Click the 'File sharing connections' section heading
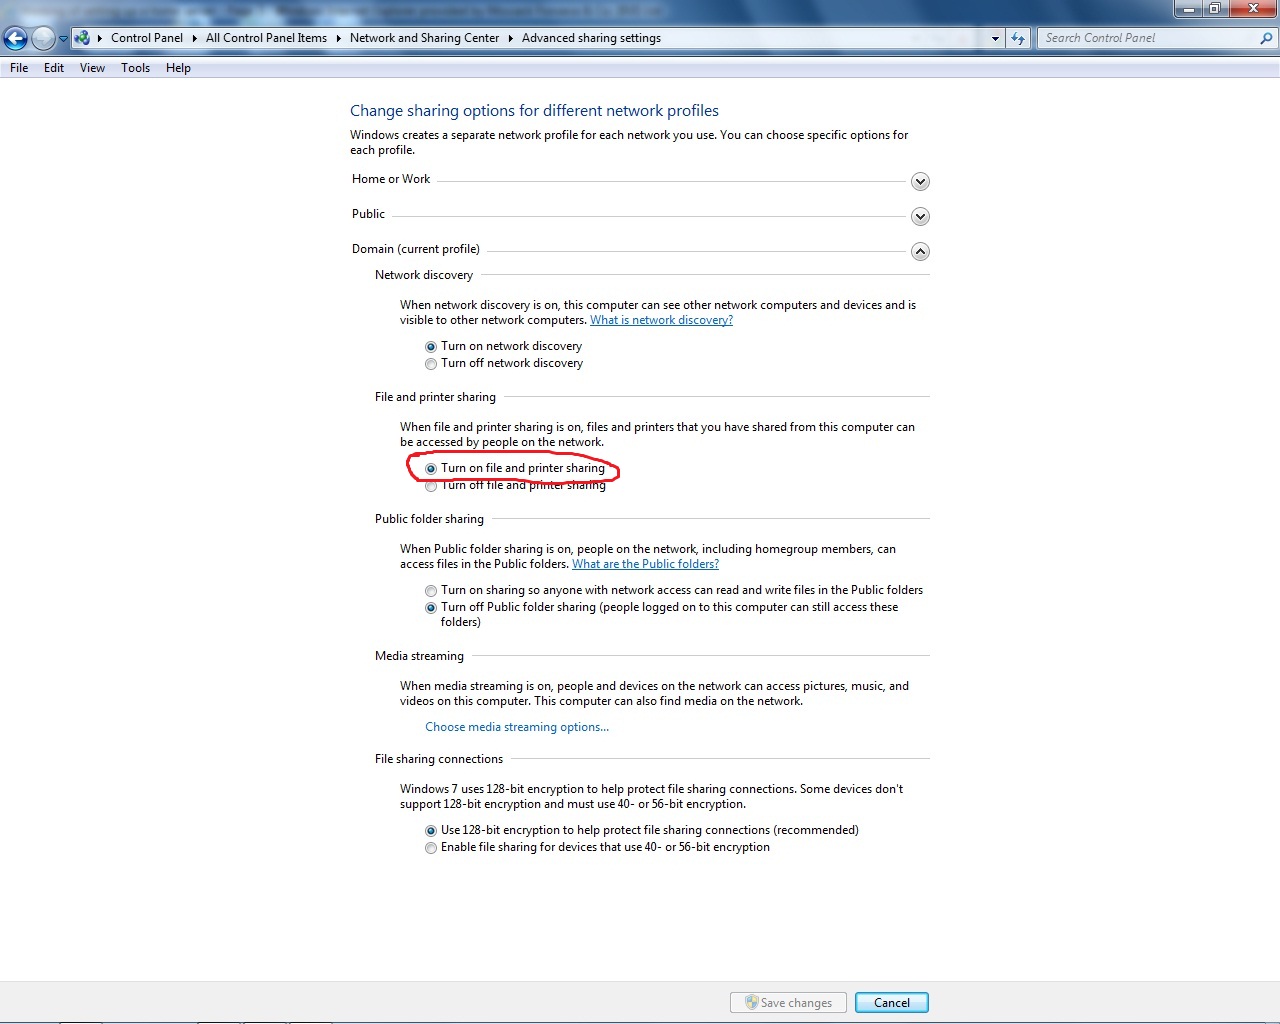 [439, 759]
